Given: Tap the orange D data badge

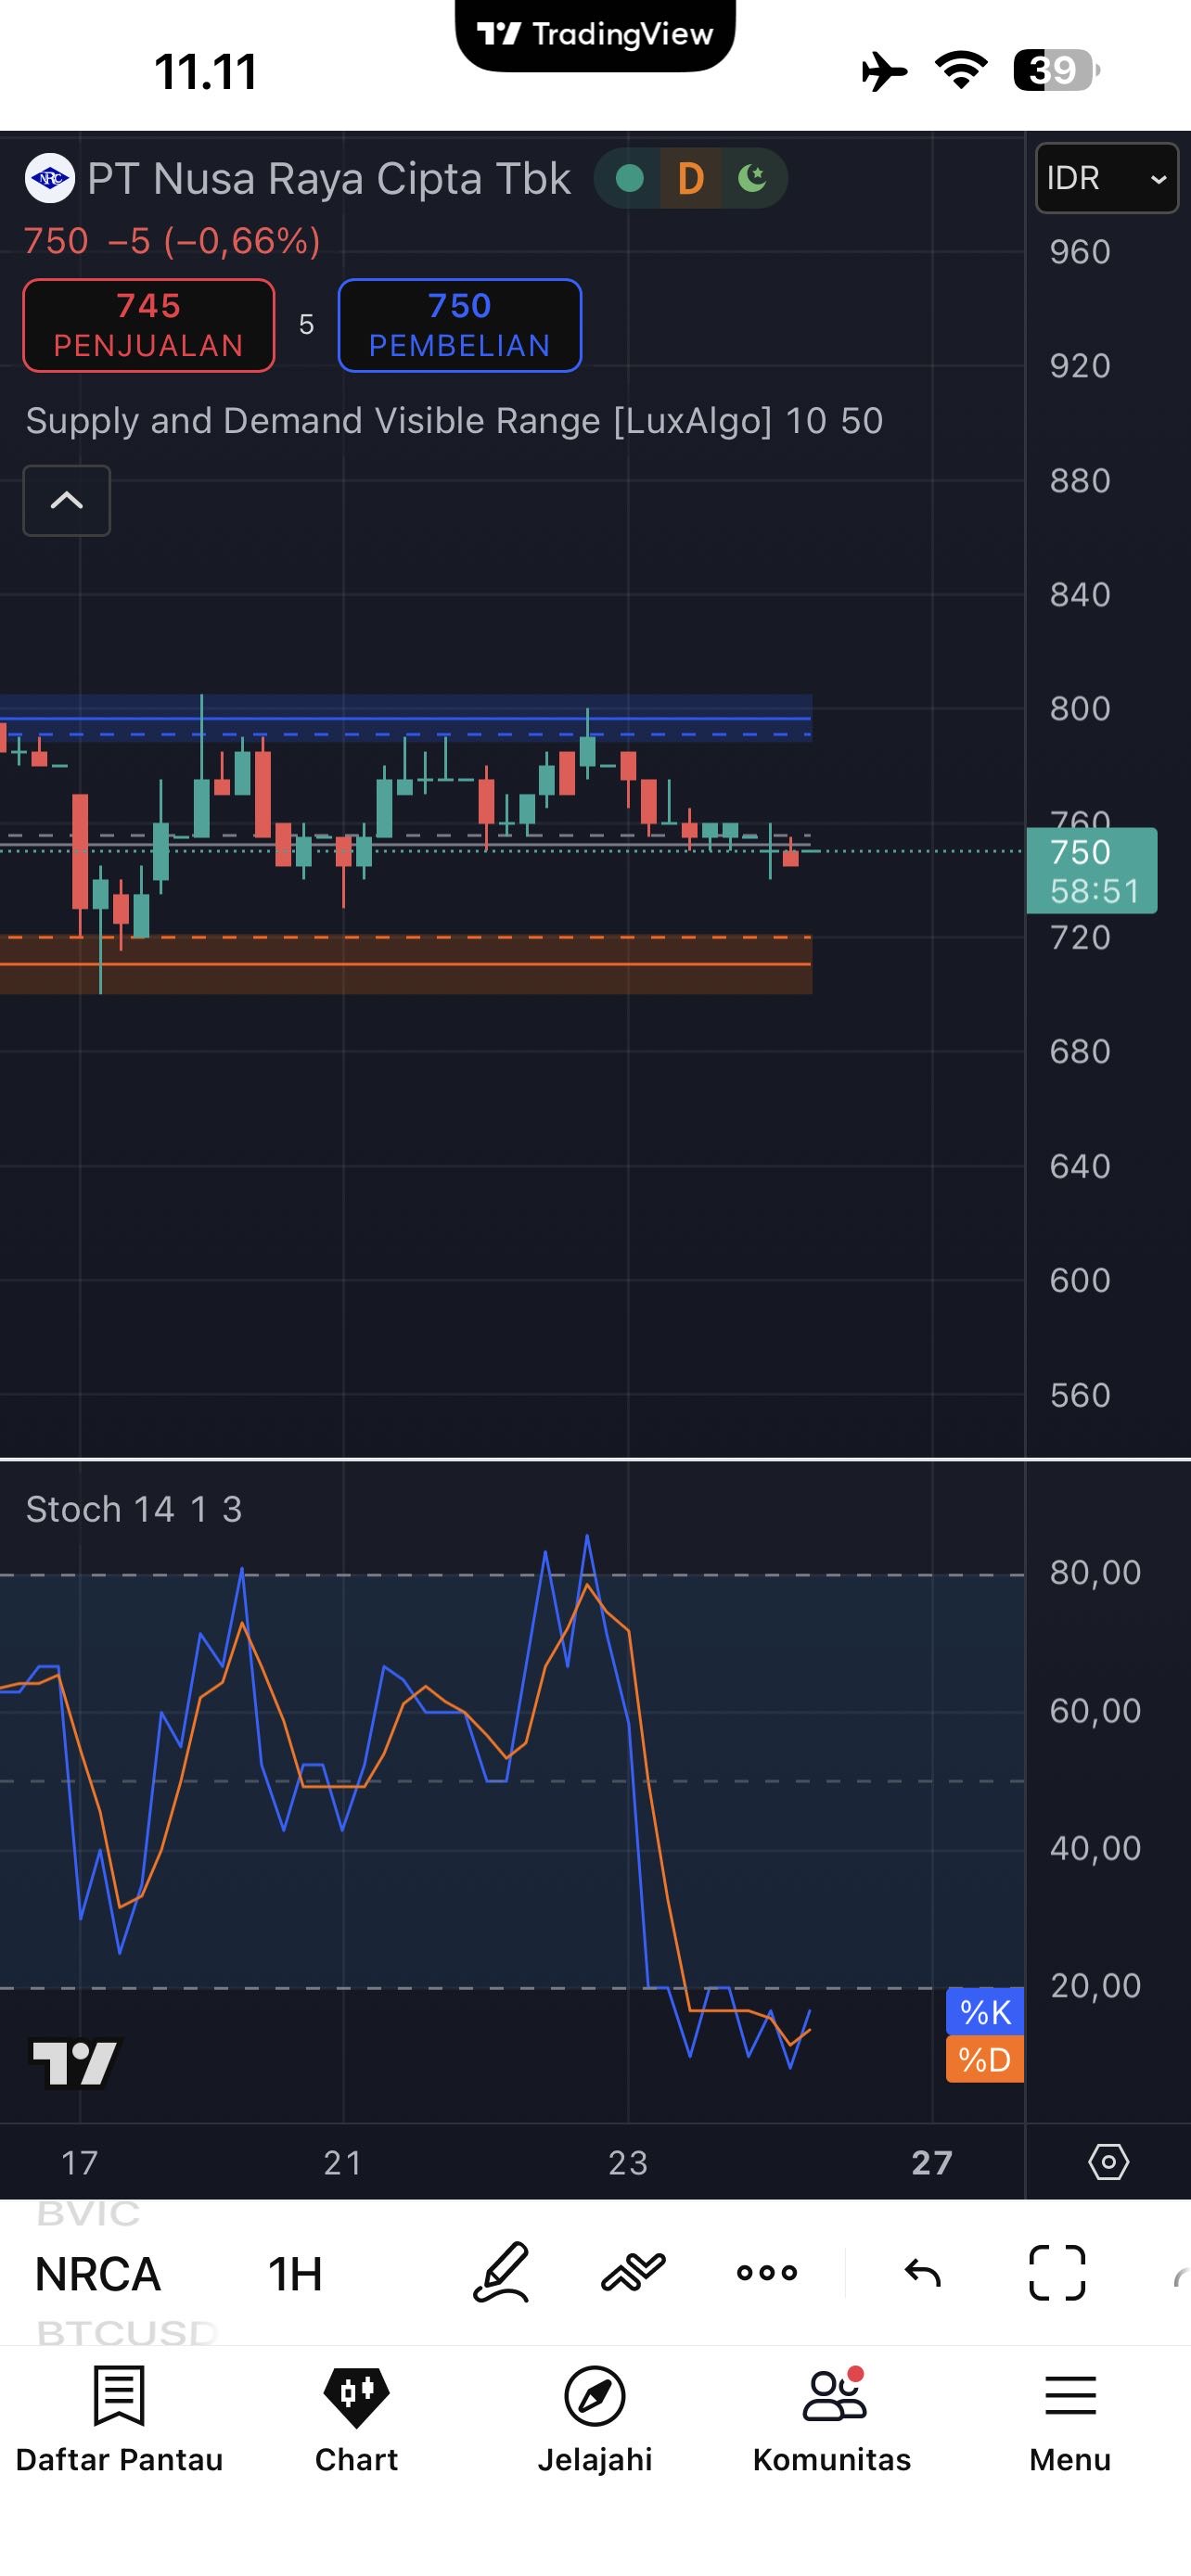Looking at the screenshot, I should point(691,179).
